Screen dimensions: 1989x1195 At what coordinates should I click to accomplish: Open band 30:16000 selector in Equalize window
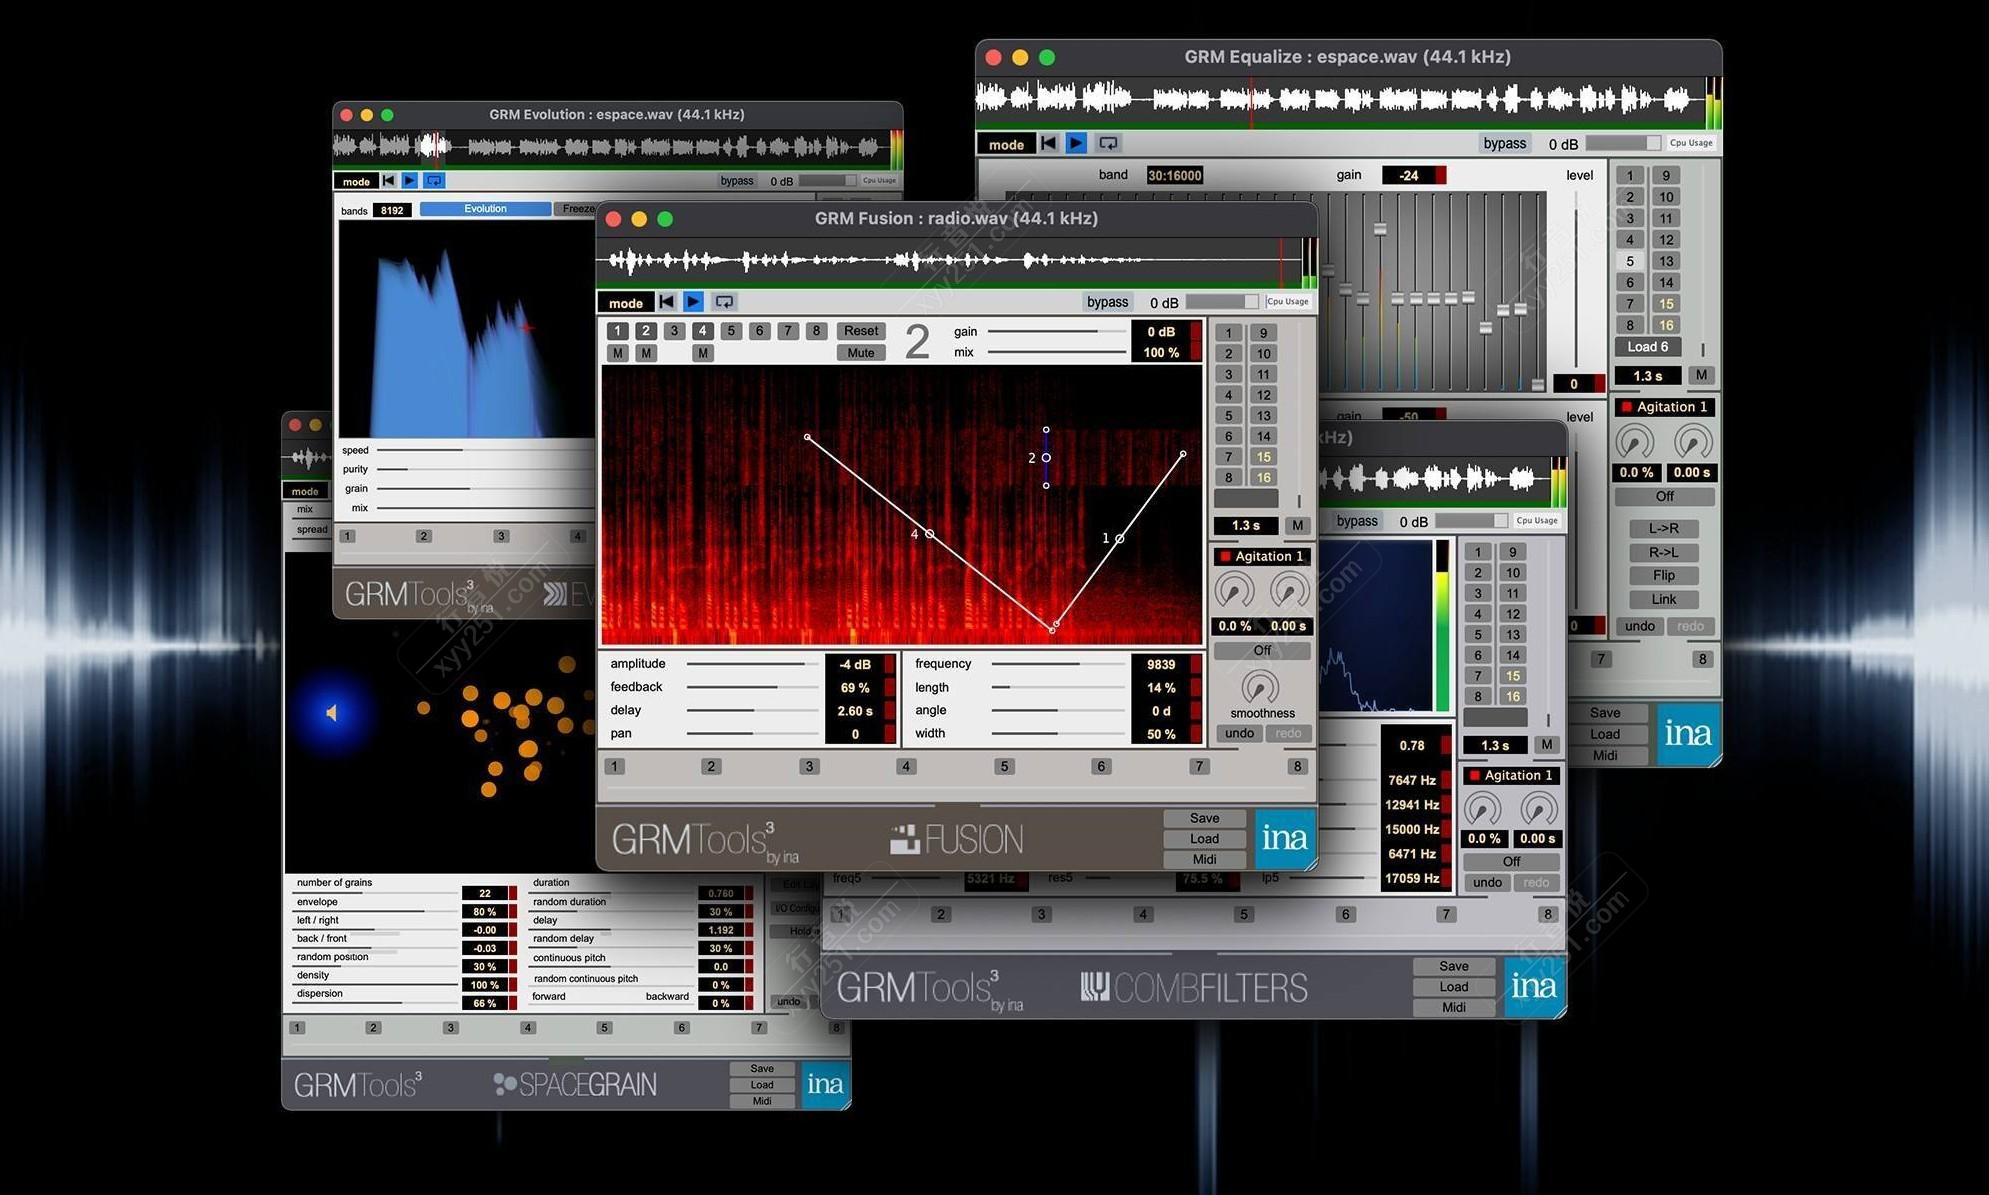click(1175, 175)
